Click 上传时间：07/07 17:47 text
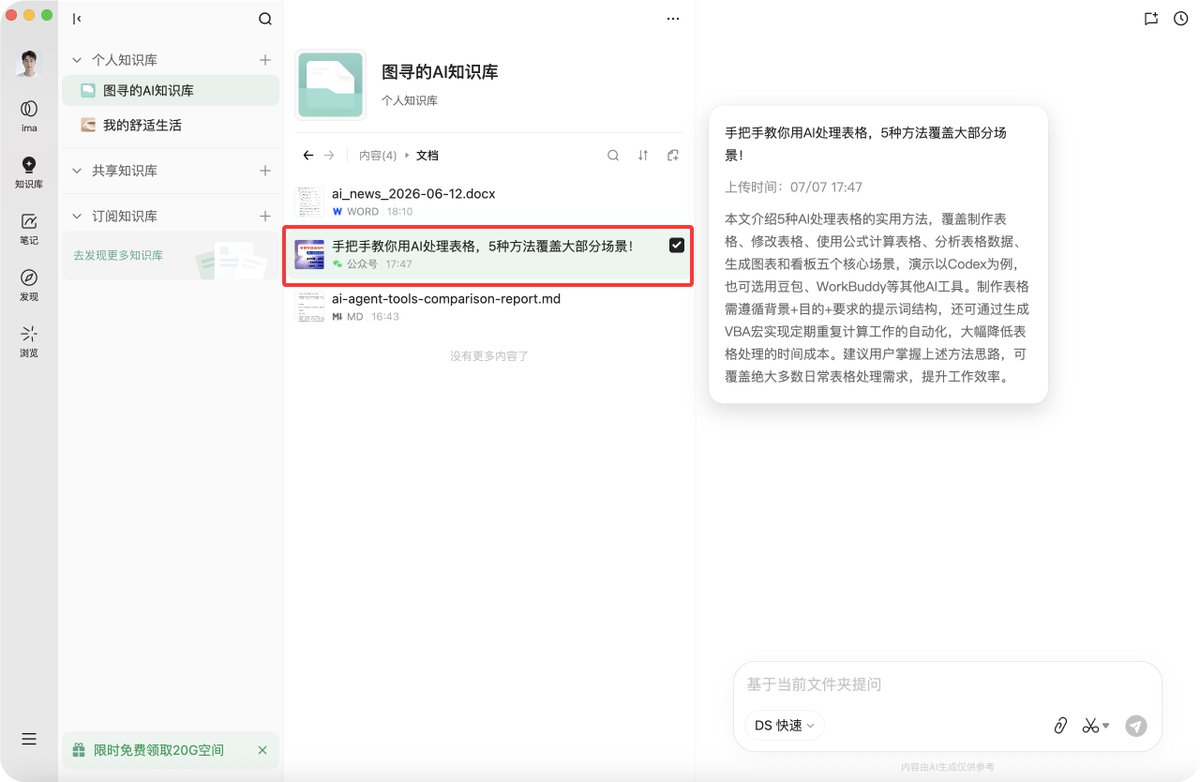 pos(794,187)
